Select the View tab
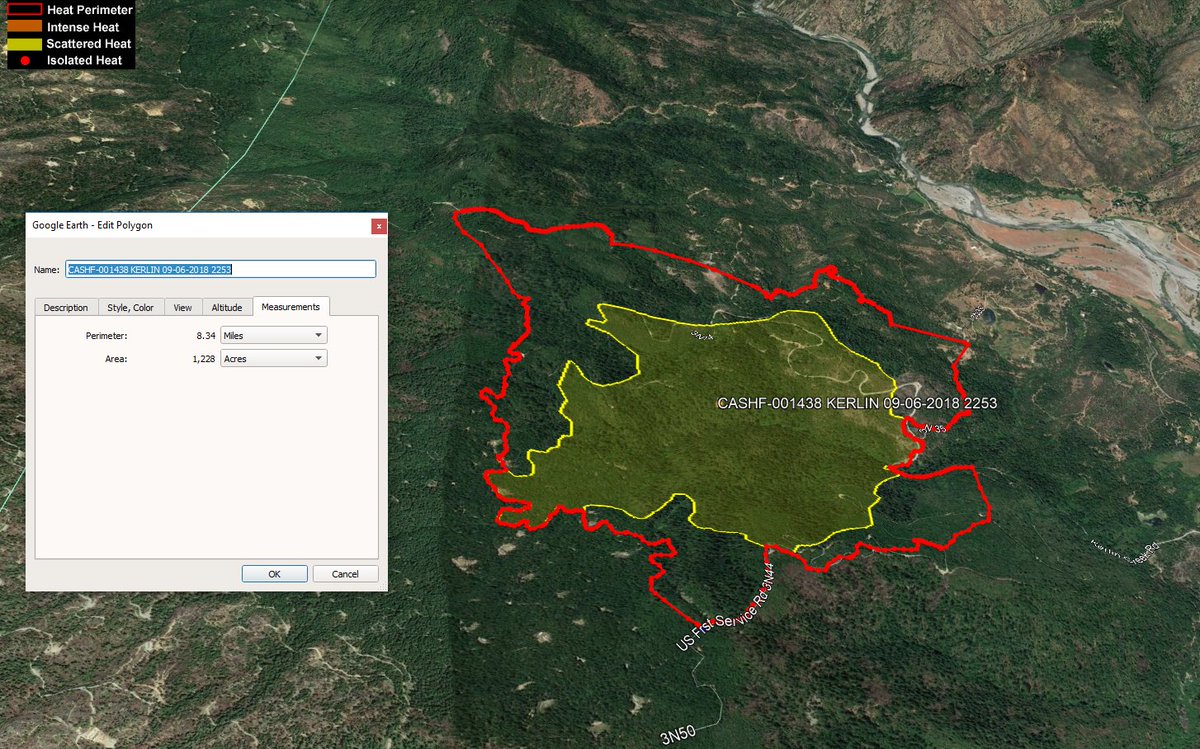 pos(182,307)
